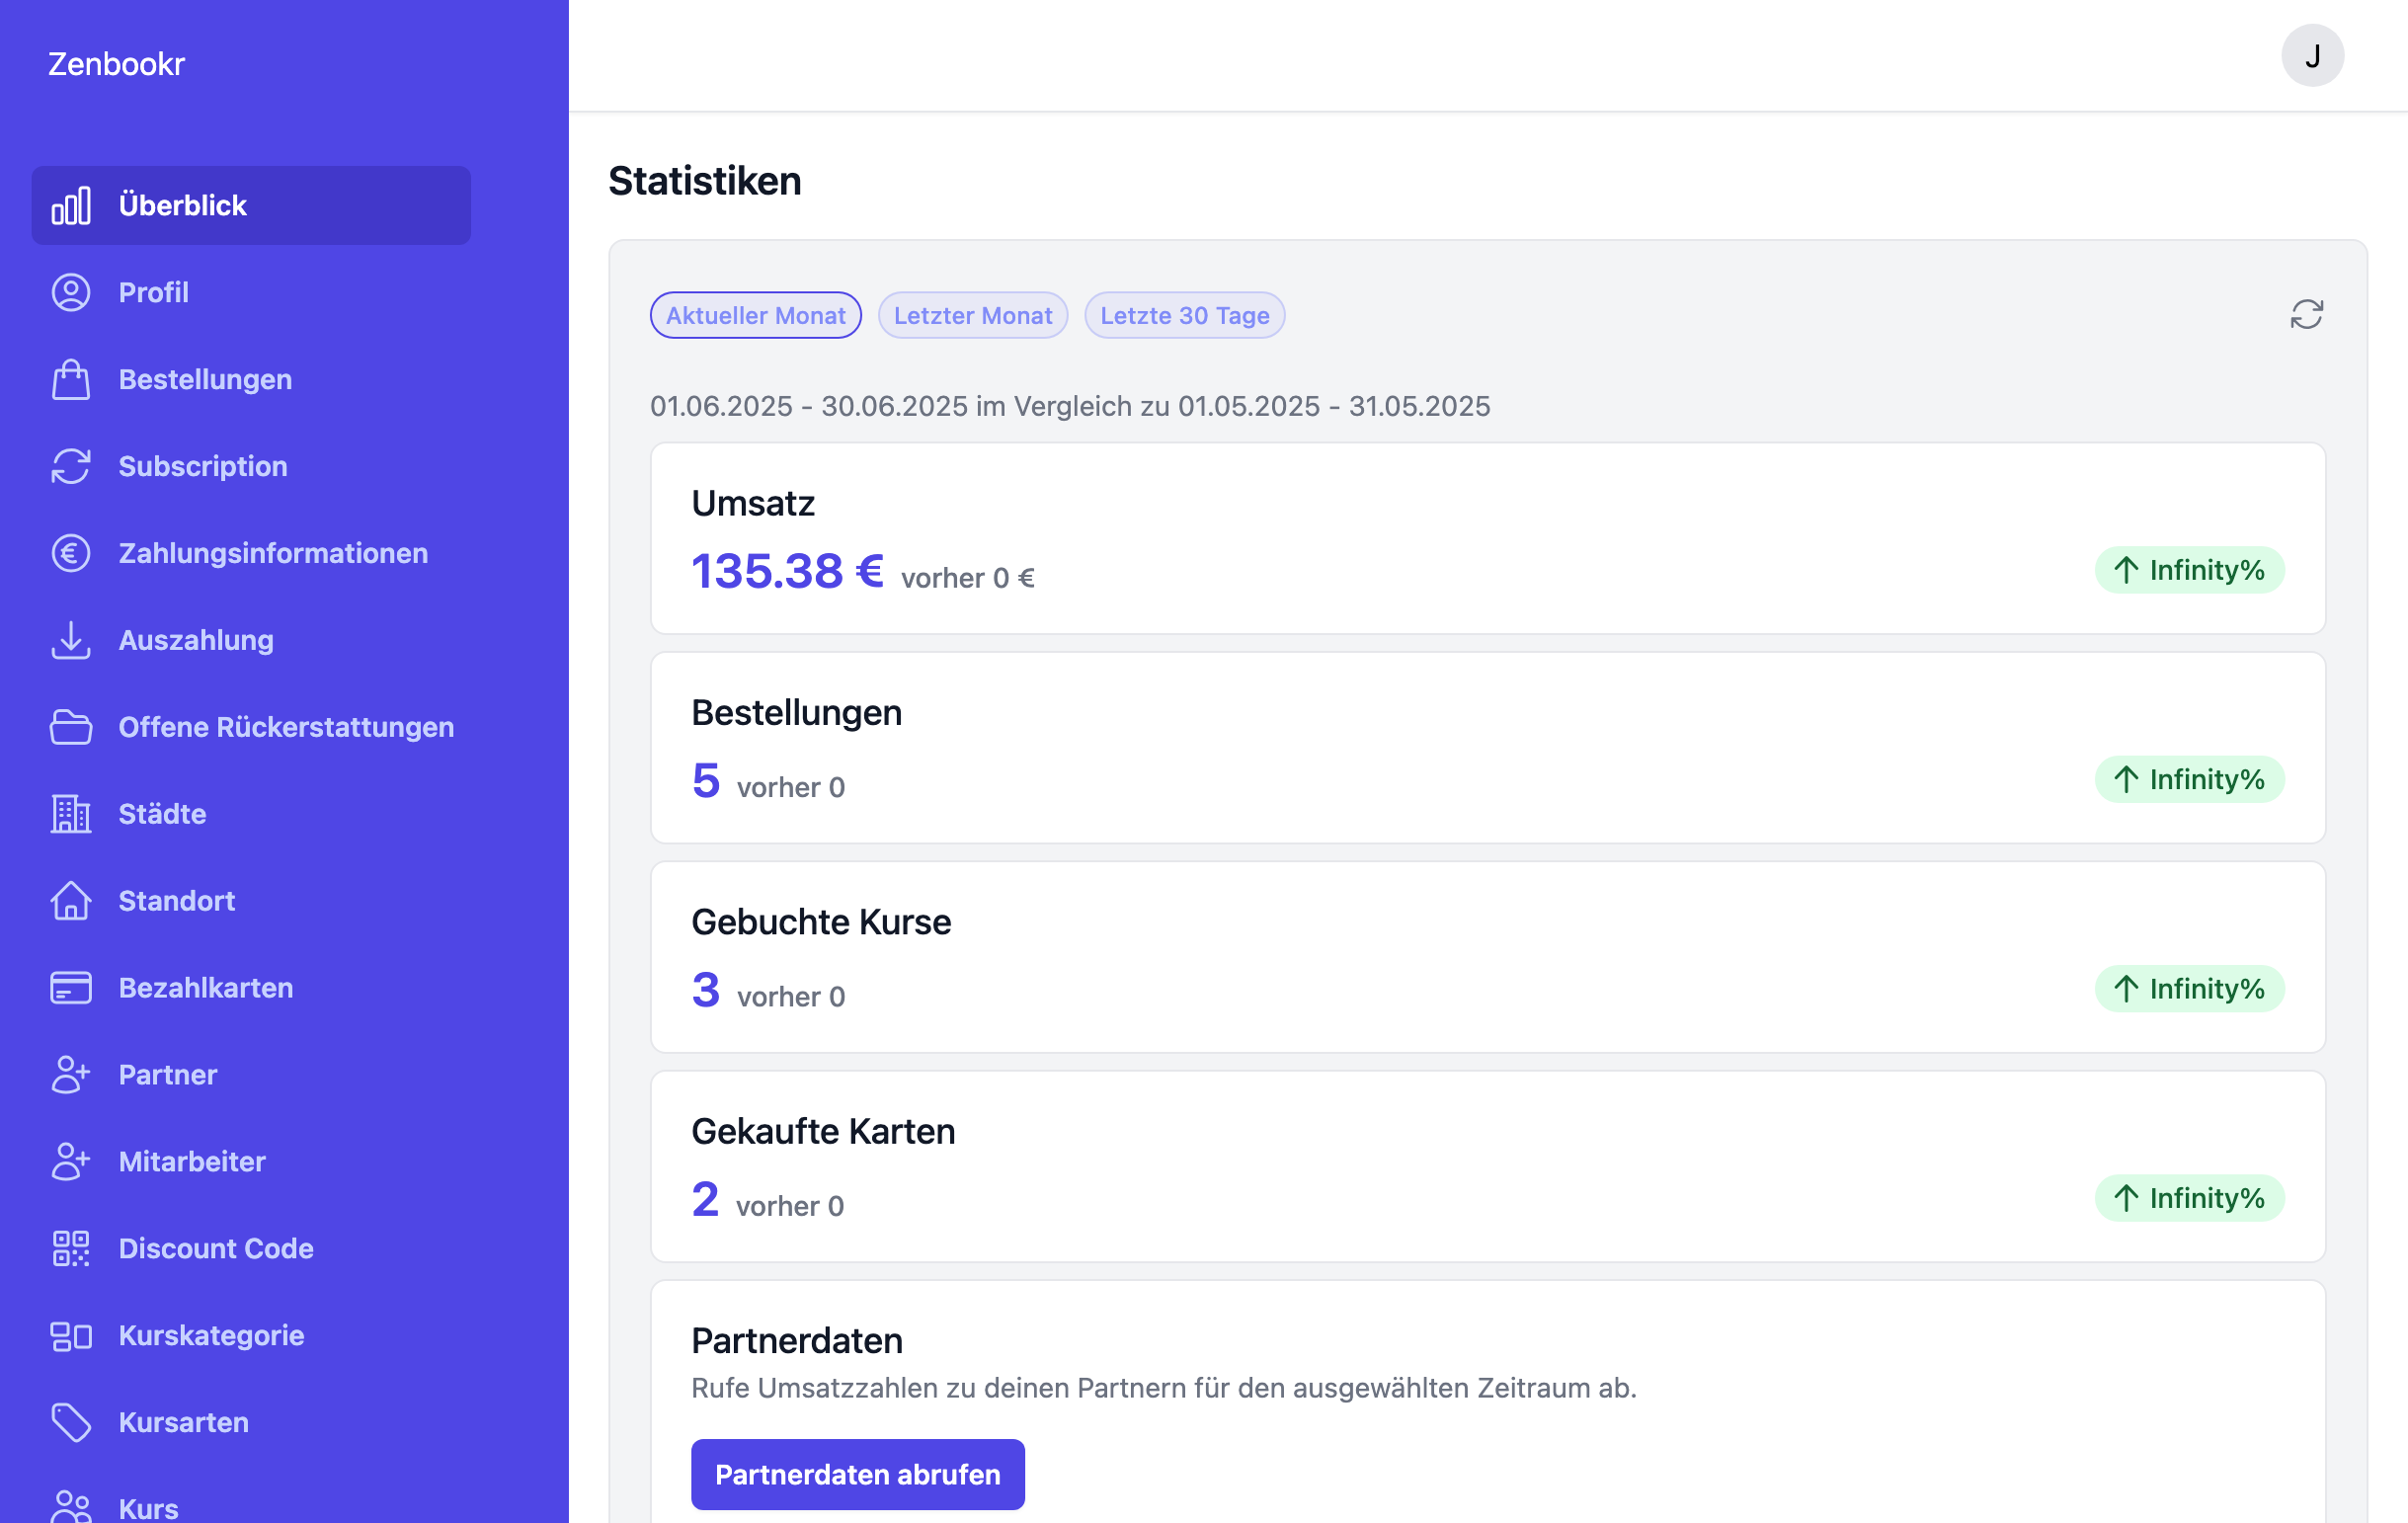Open Mitarbeiter menu entry
The width and height of the screenshot is (2408, 1523).
click(x=251, y=1162)
